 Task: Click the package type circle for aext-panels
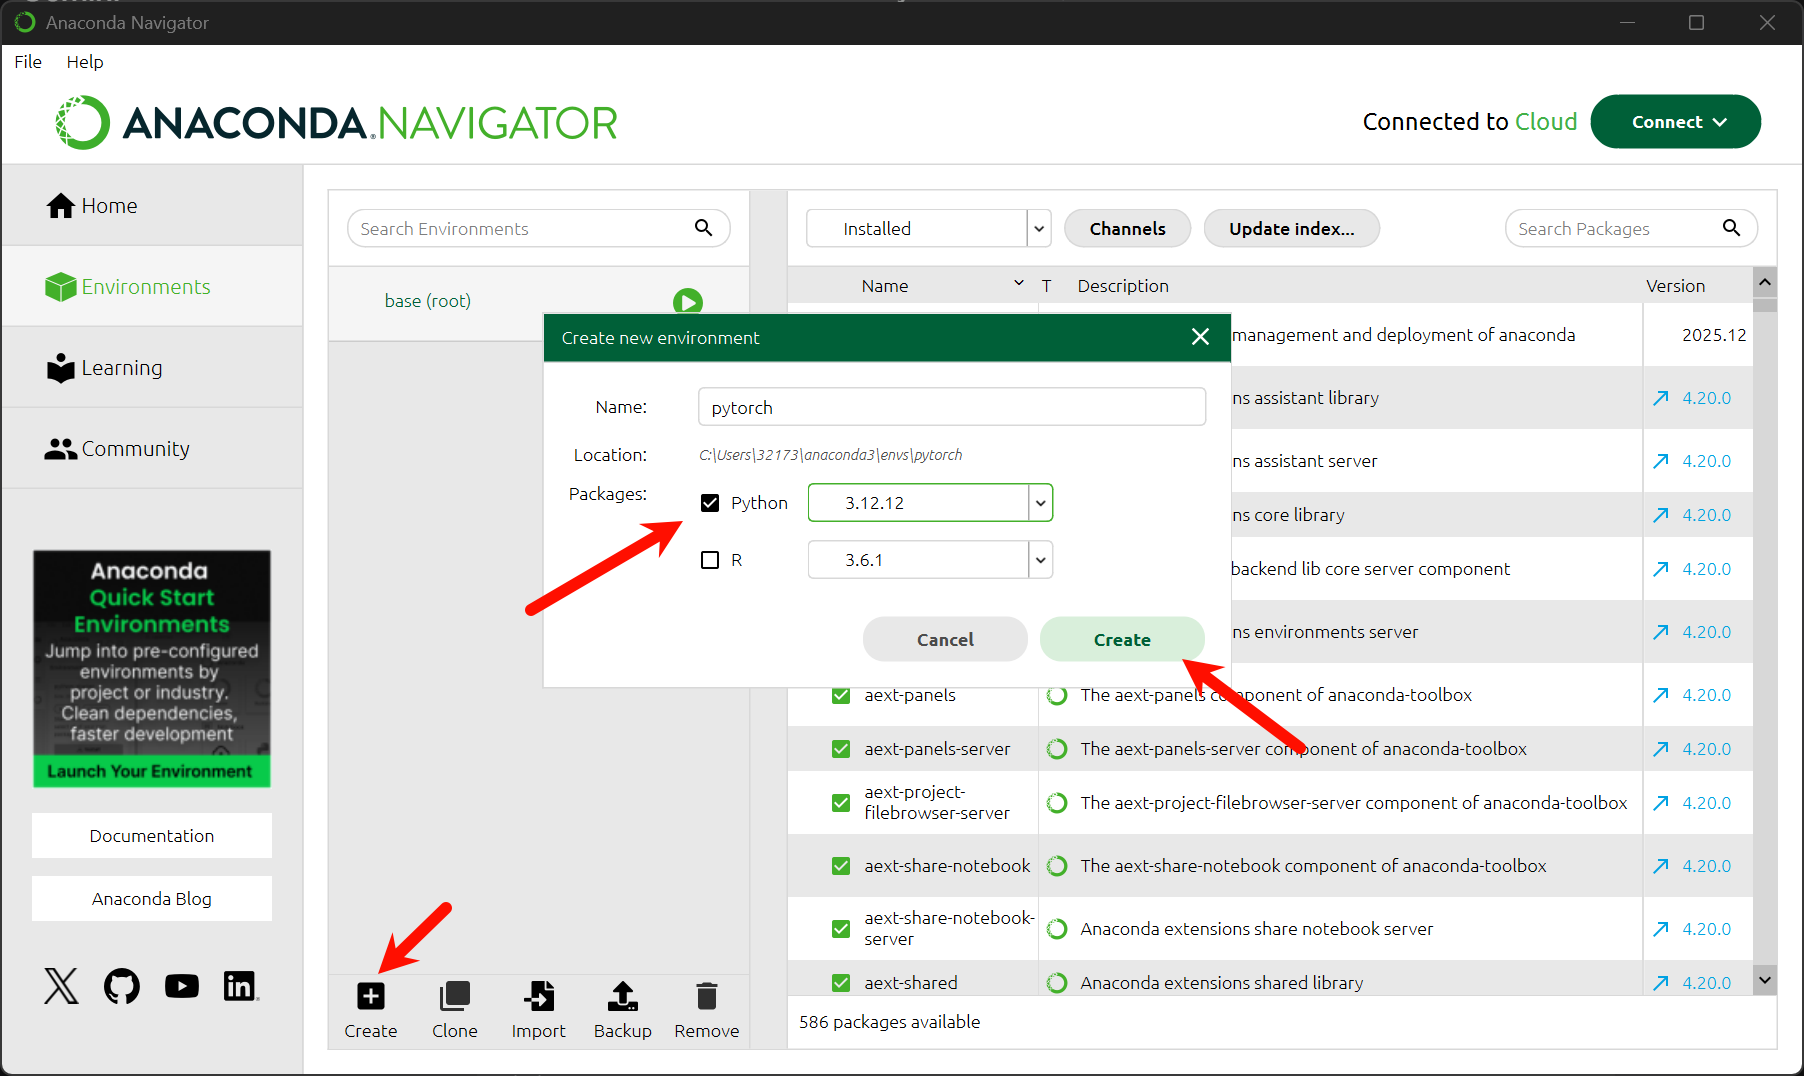coord(1057,695)
